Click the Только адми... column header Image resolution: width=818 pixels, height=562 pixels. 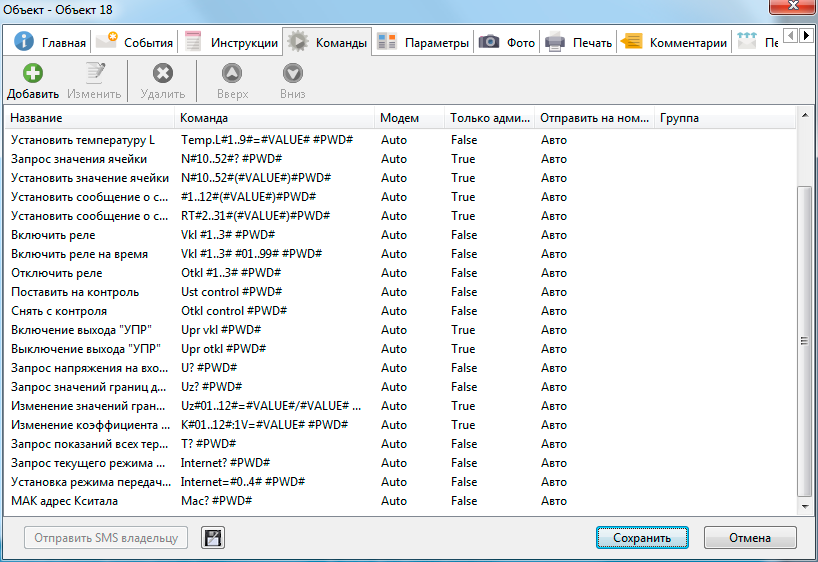pos(490,118)
